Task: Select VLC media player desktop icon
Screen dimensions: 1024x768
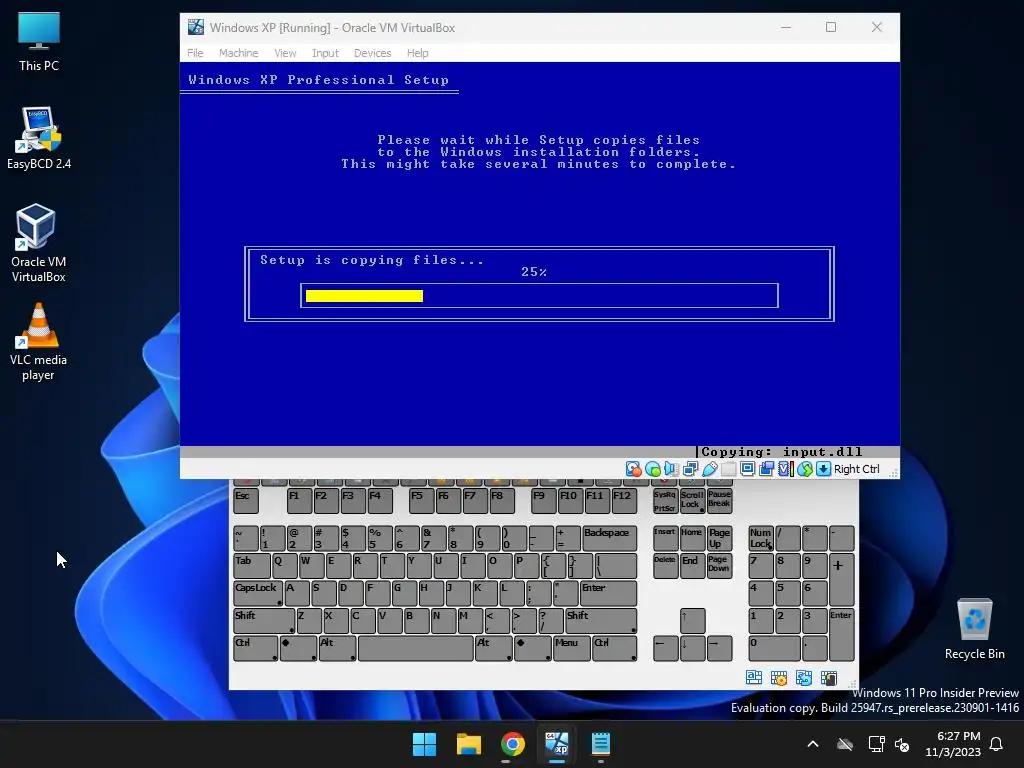Action: click(x=39, y=342)
